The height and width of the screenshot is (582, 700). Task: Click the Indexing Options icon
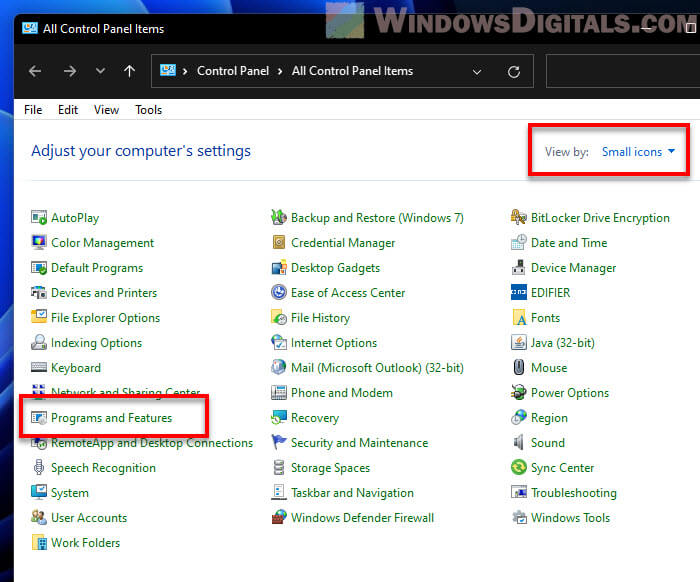[39, 343]
